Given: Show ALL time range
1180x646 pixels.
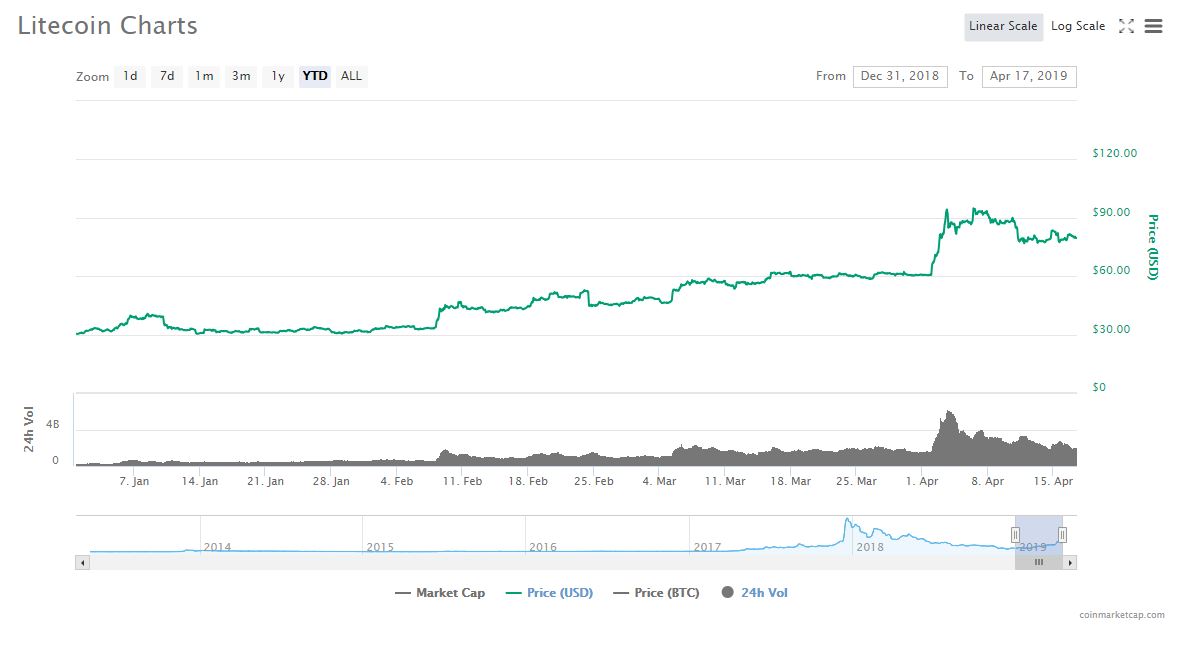Looking at the screenshot, I should point(351,76).
